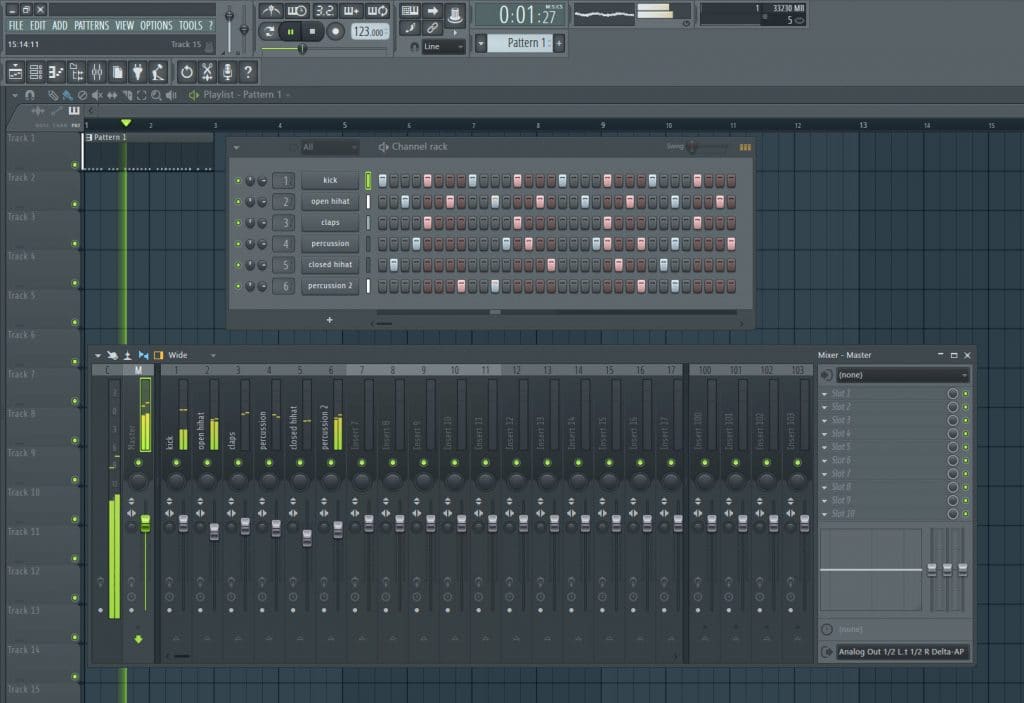
Task: Select the delete tool in Playlist toolbar
Action: pyautogui.click(x=82, y=95)
